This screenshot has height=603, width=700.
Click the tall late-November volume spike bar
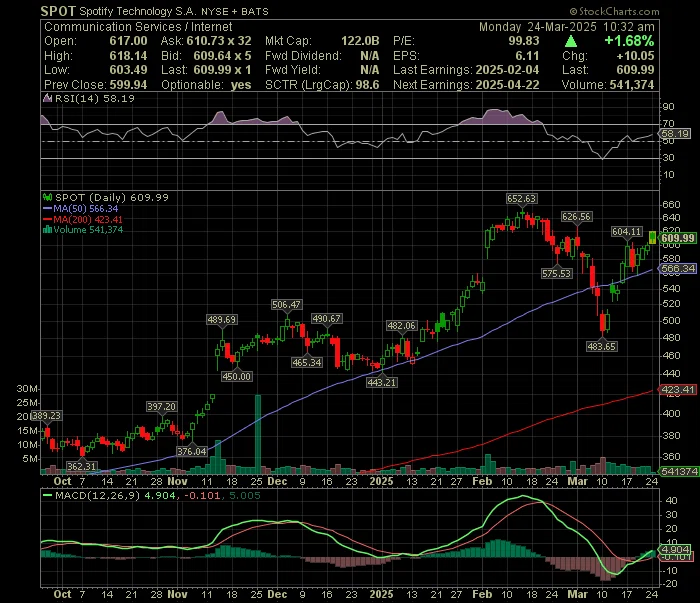coord(258,434)
